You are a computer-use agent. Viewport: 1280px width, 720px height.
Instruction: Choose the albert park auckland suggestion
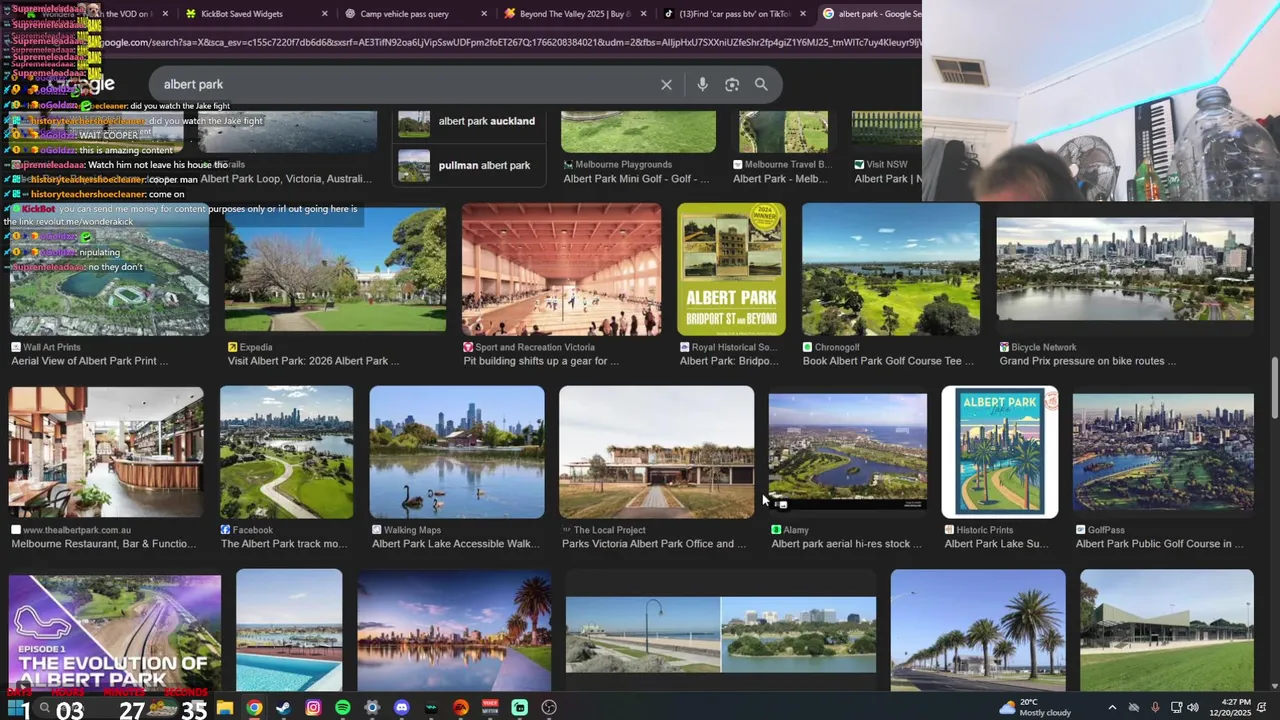click(467, 122)
